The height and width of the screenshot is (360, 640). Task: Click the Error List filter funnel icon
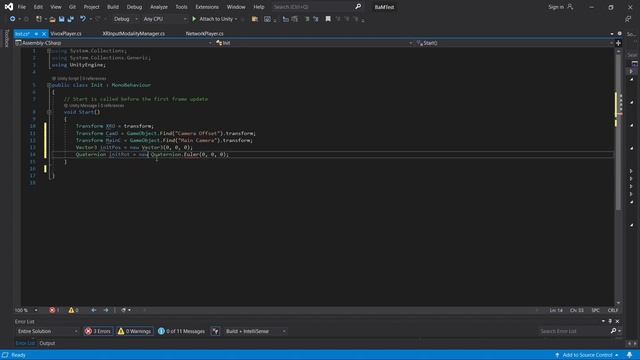216,331
